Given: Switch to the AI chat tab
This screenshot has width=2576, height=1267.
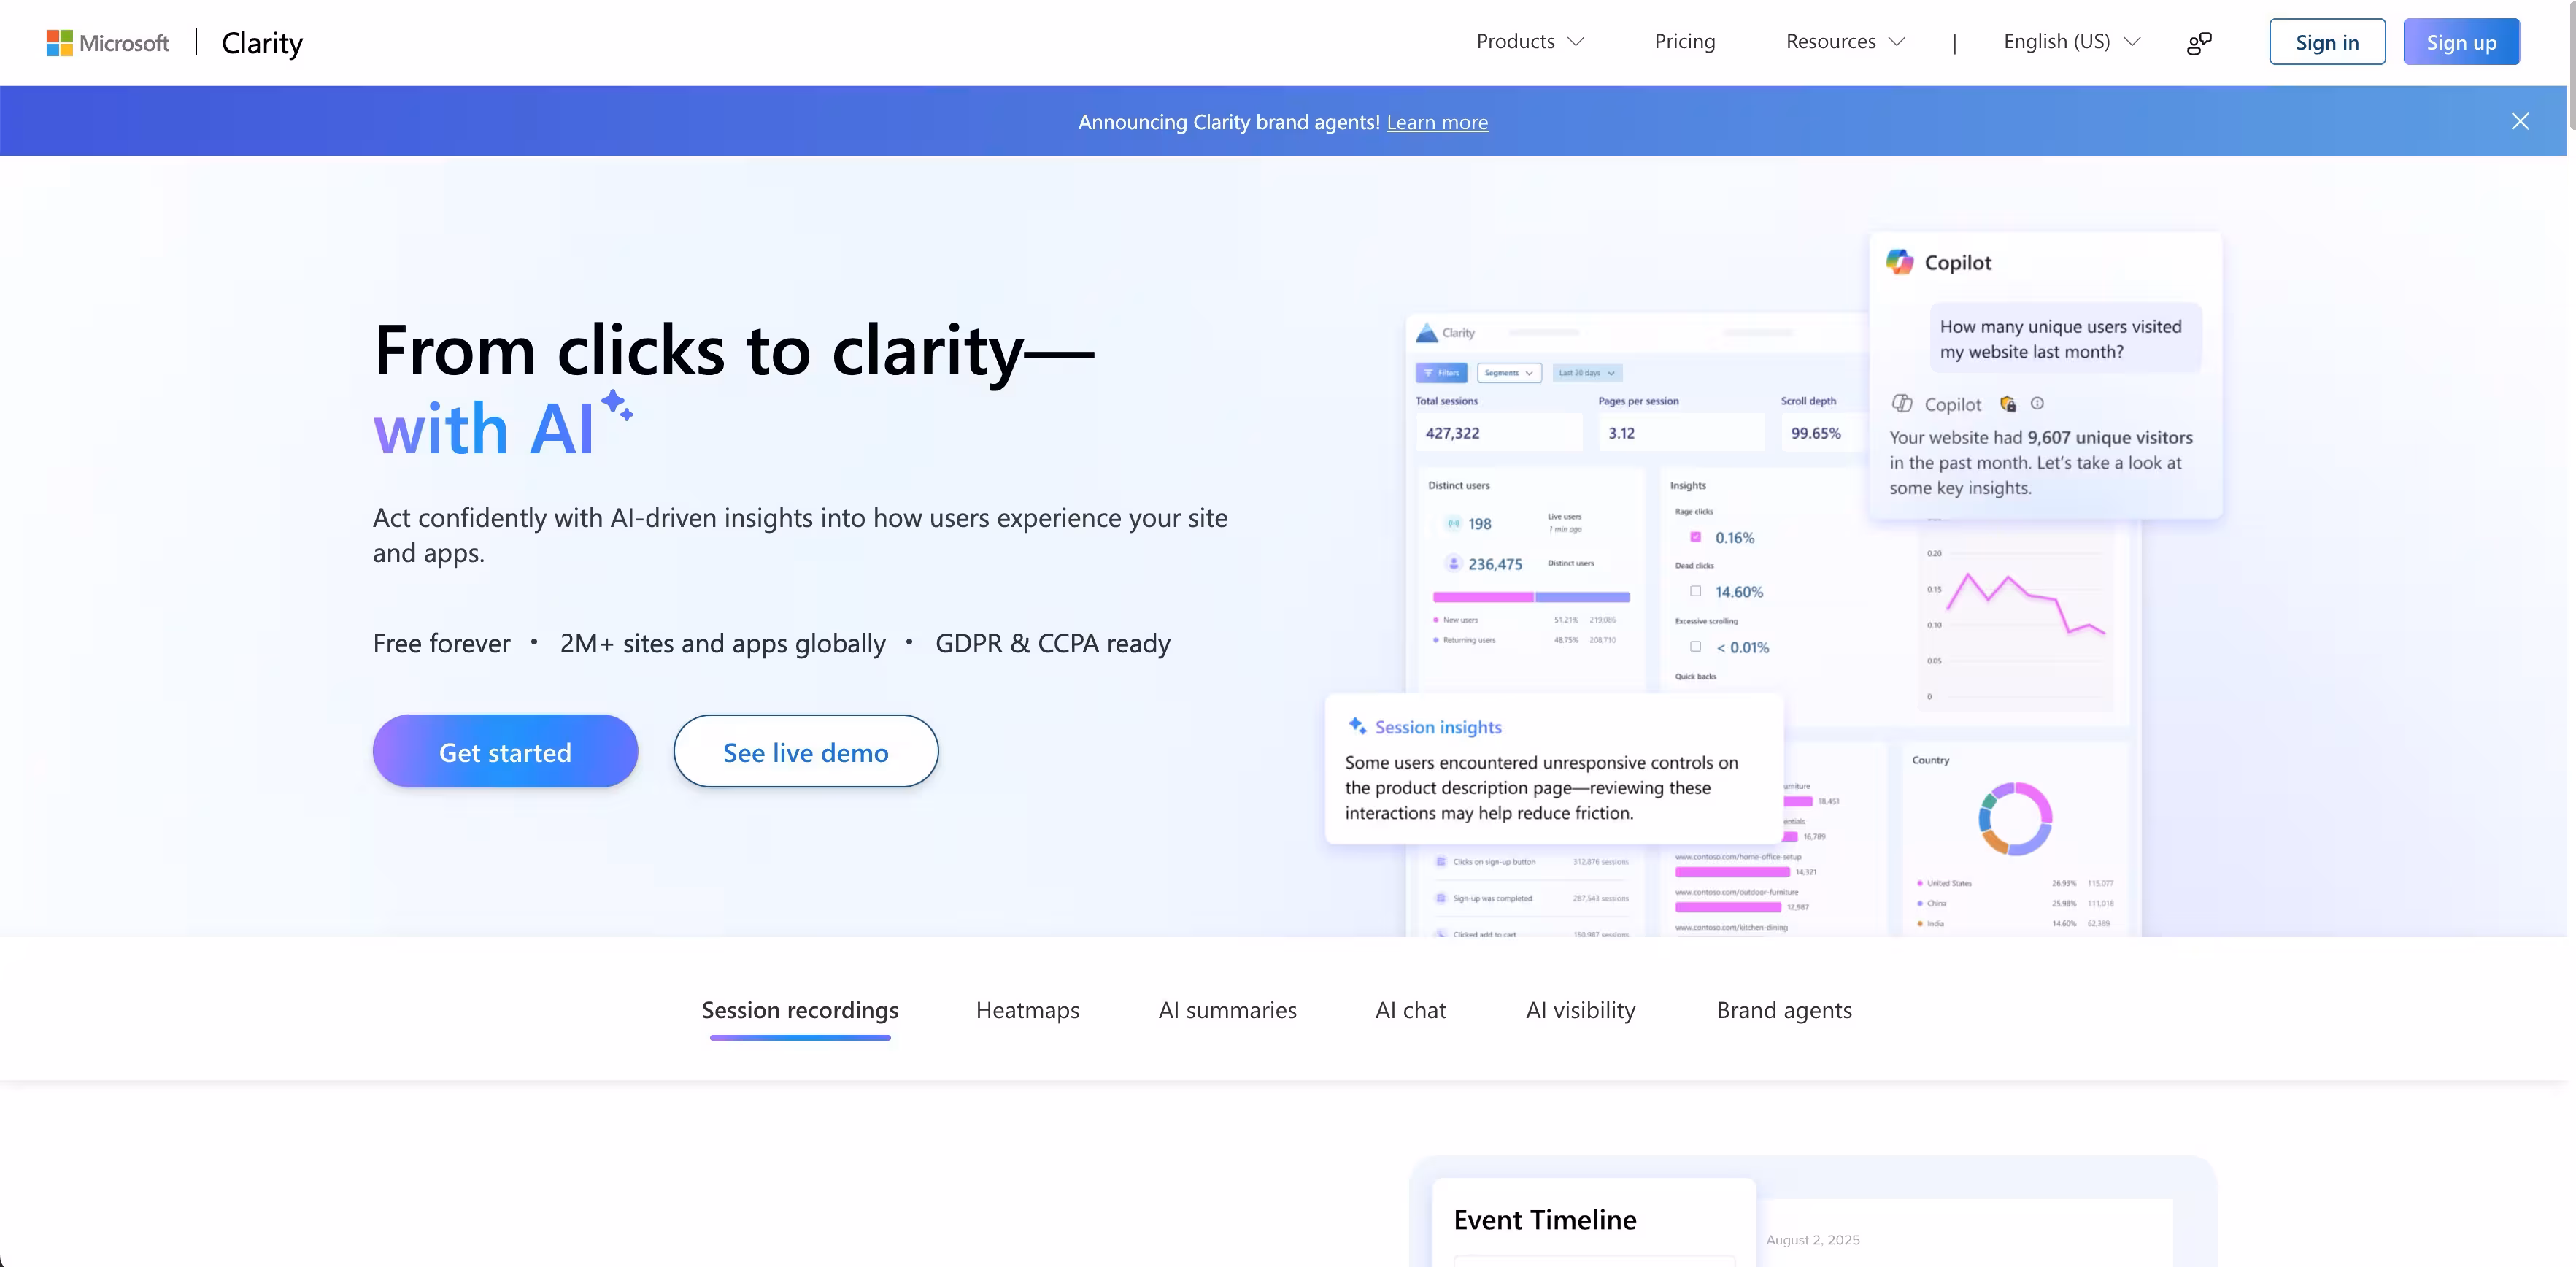Looking at the screenshot, I should [x=1410, y=1010].
